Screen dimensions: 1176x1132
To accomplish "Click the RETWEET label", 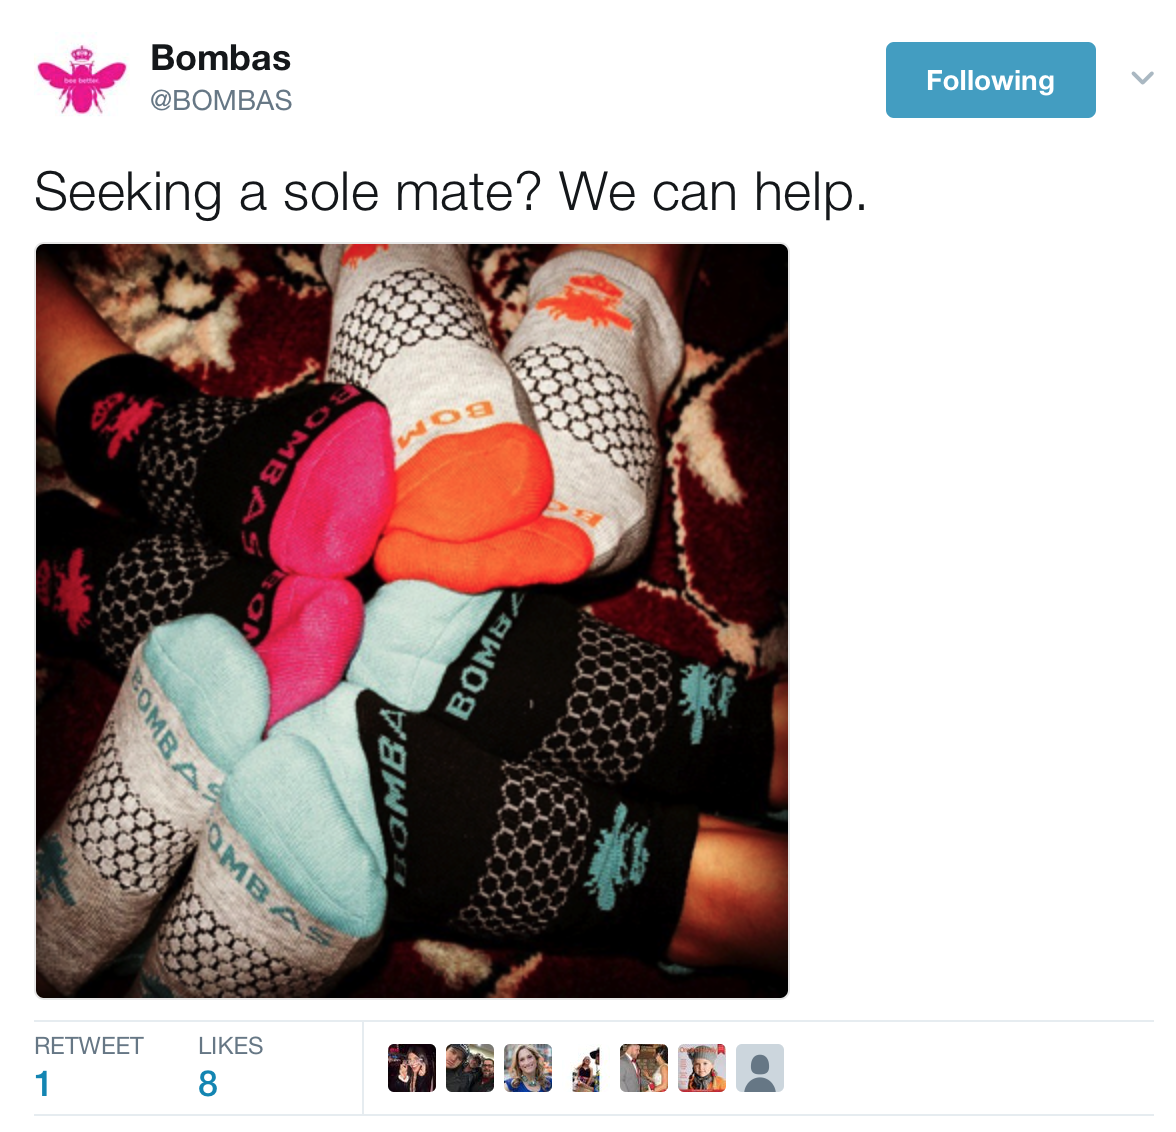I will (x=88, y=1045).
